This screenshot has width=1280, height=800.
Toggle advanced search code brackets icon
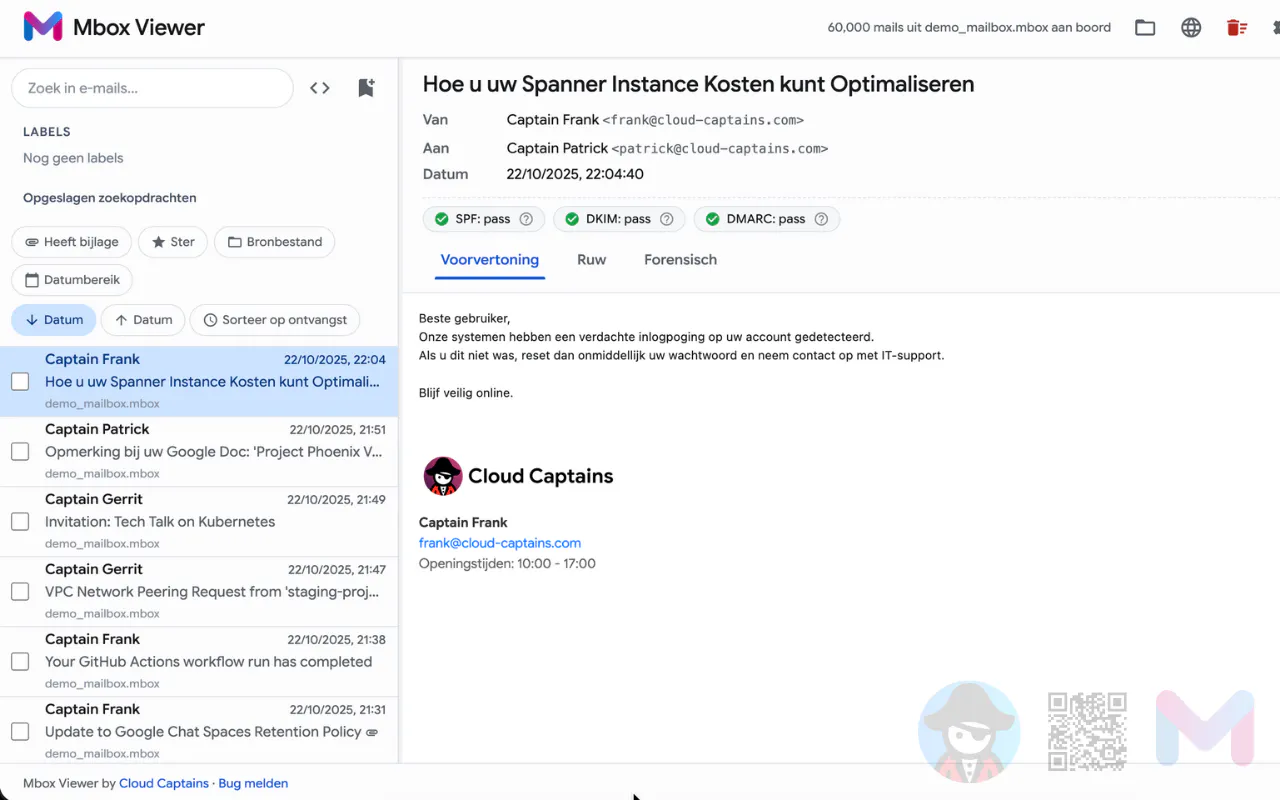point(320,88)
